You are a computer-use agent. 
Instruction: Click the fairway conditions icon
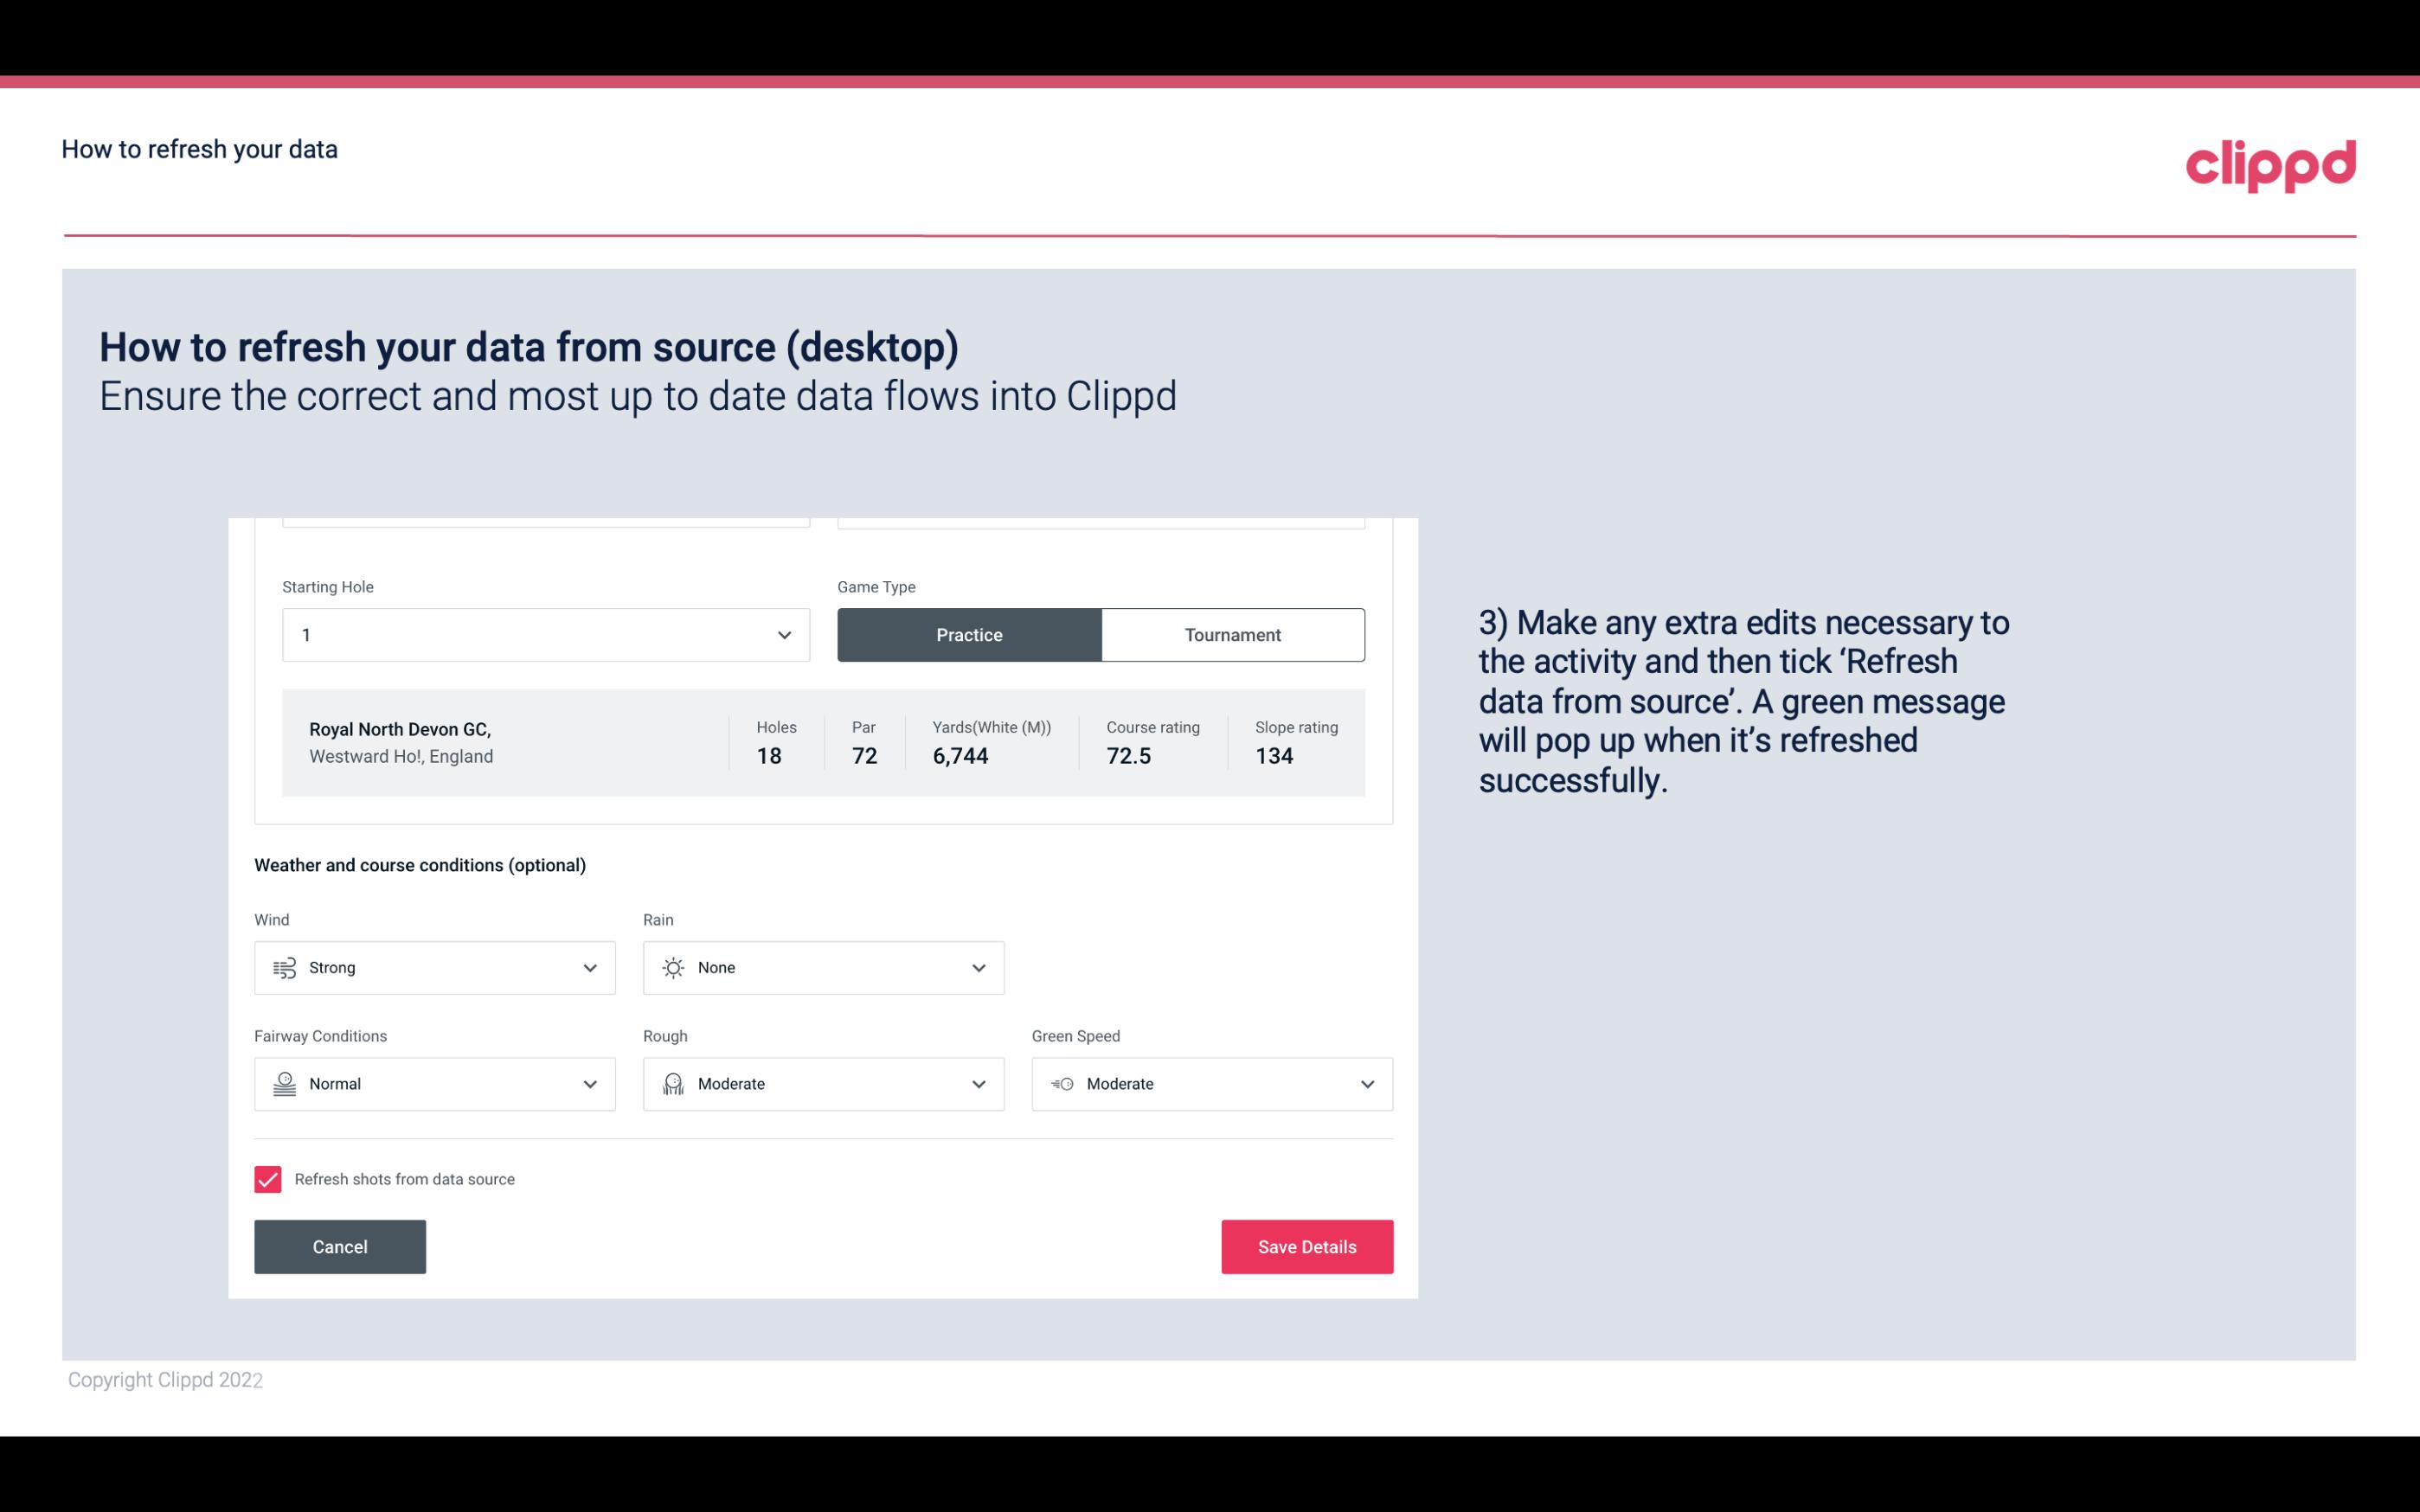pos(282,1084)
